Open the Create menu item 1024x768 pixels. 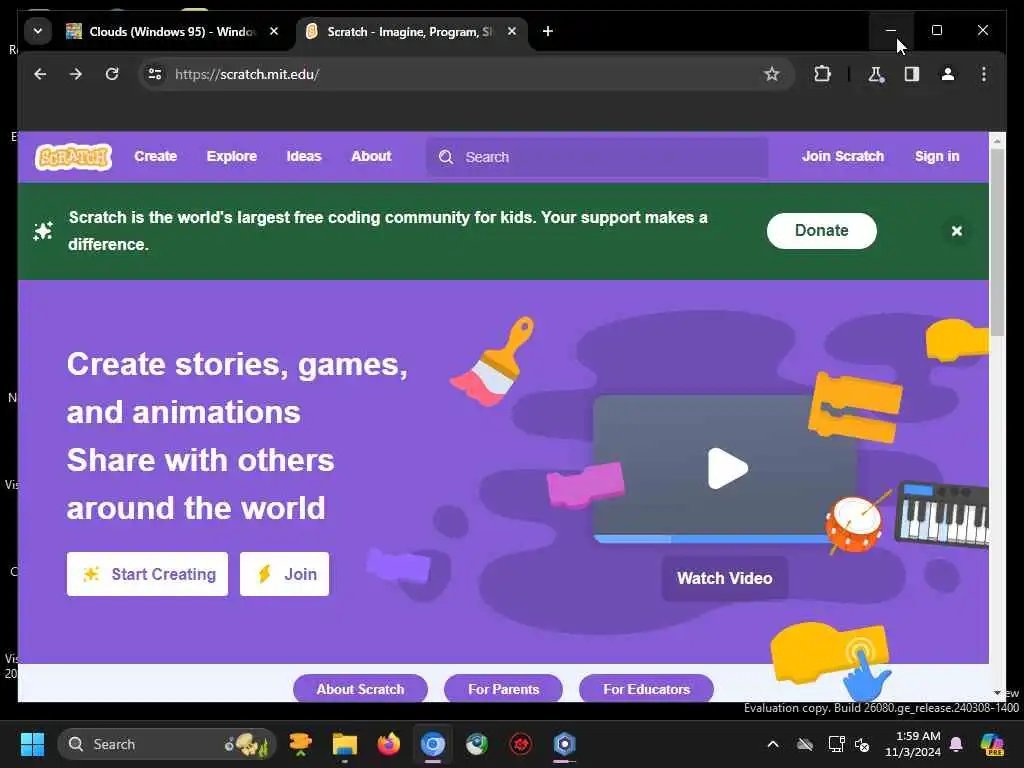pyautogui.click(x=155, y=157)
